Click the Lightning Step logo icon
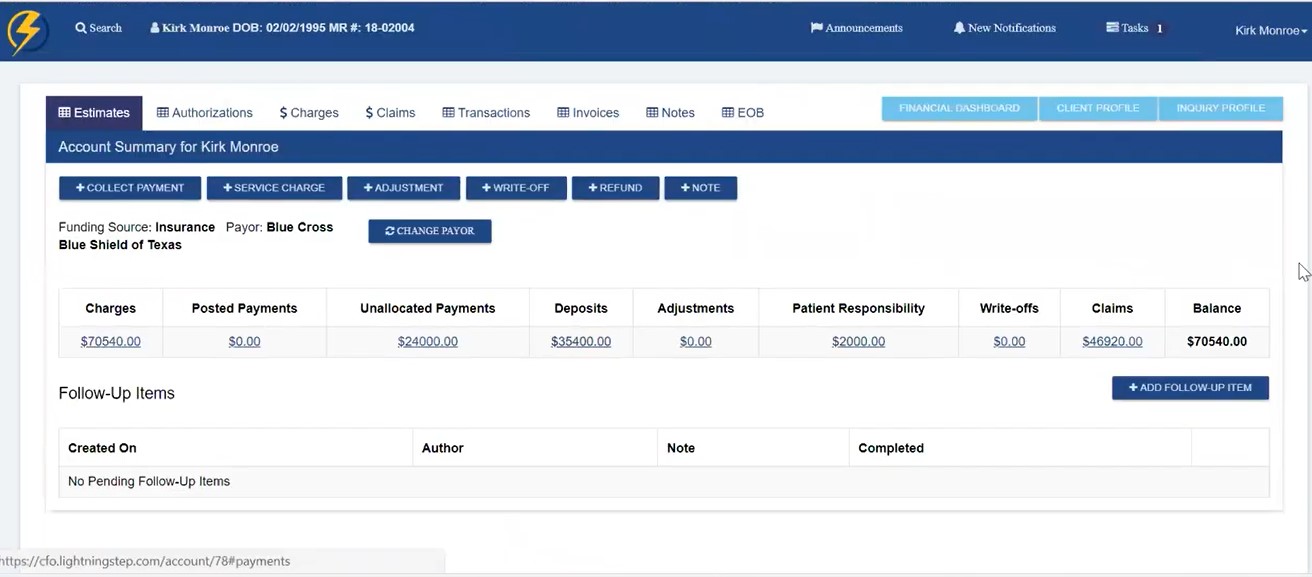 [26, 31]
